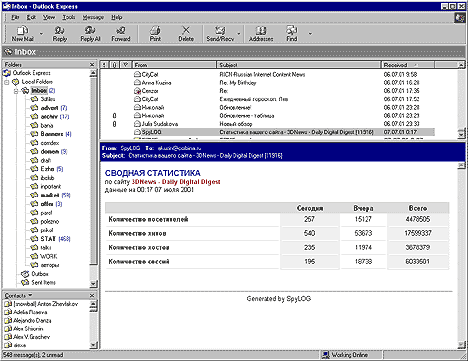Viewport: 468px width, 361px height.
Task: Select the Inbox folder in tree
Action: 39,91
